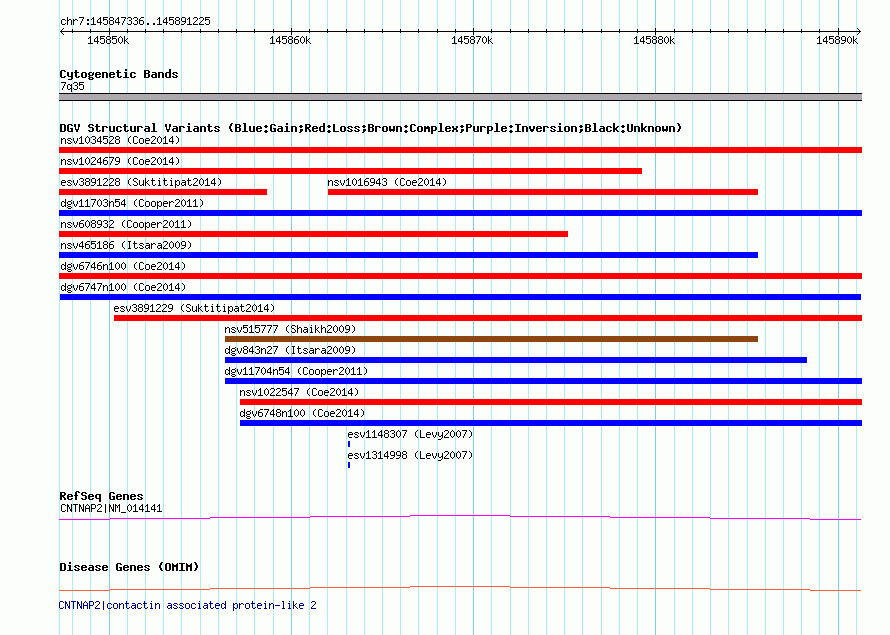Open variant label nsv465186 (Itsara2009)
Image resolution: width=890 pixels, height=635 pixels.
(x=126, y=245)
